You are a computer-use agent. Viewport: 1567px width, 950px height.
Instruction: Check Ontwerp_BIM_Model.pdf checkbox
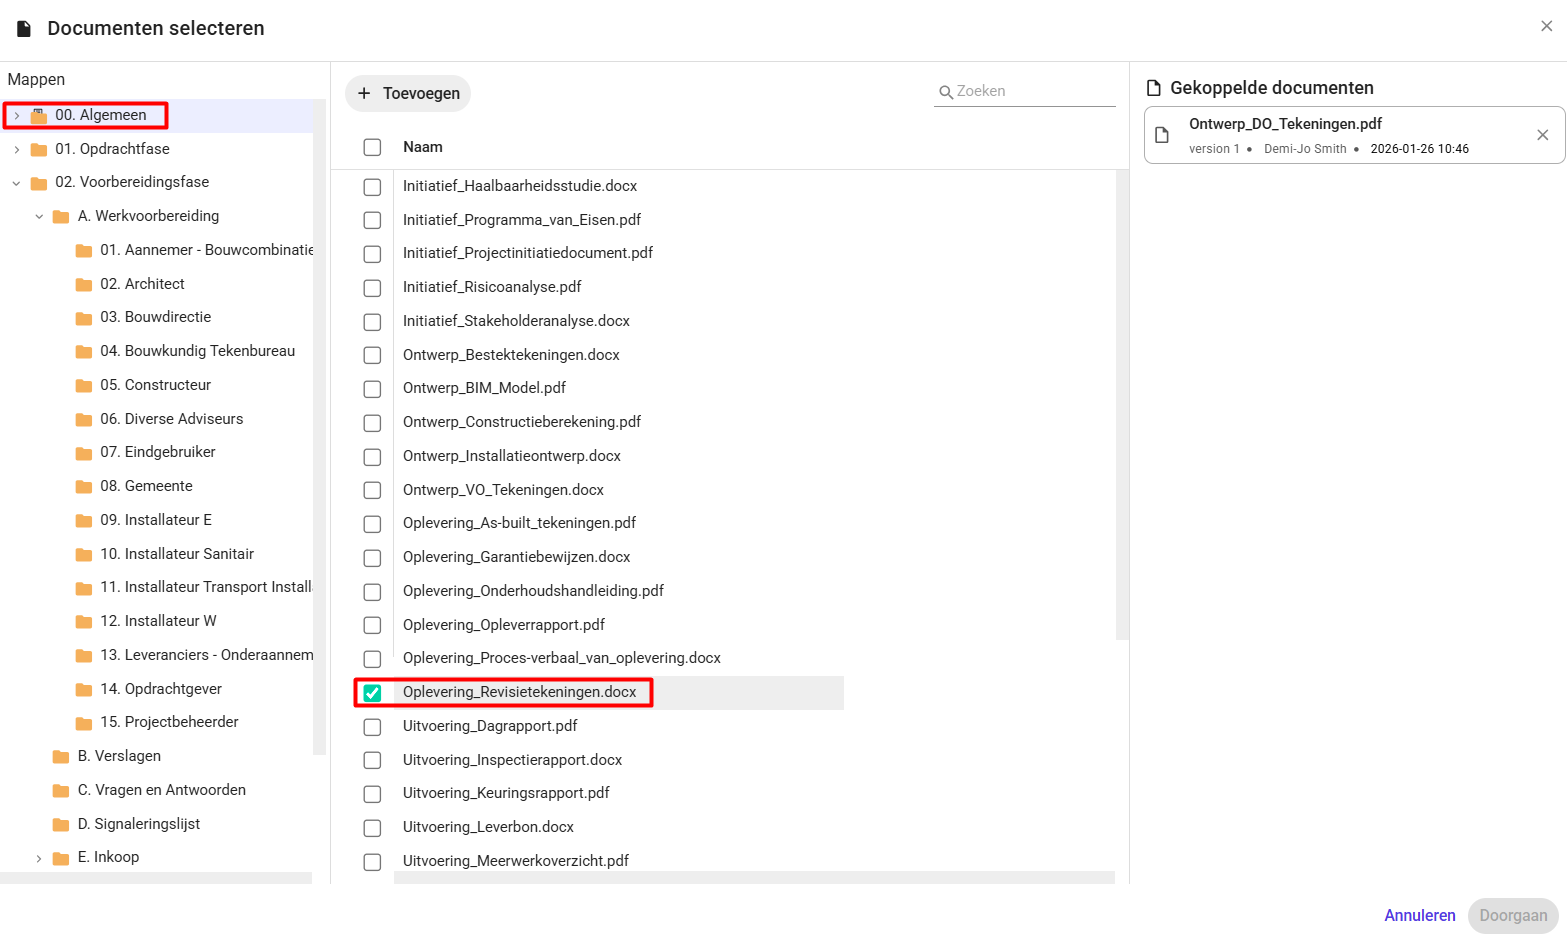point(372,389)
